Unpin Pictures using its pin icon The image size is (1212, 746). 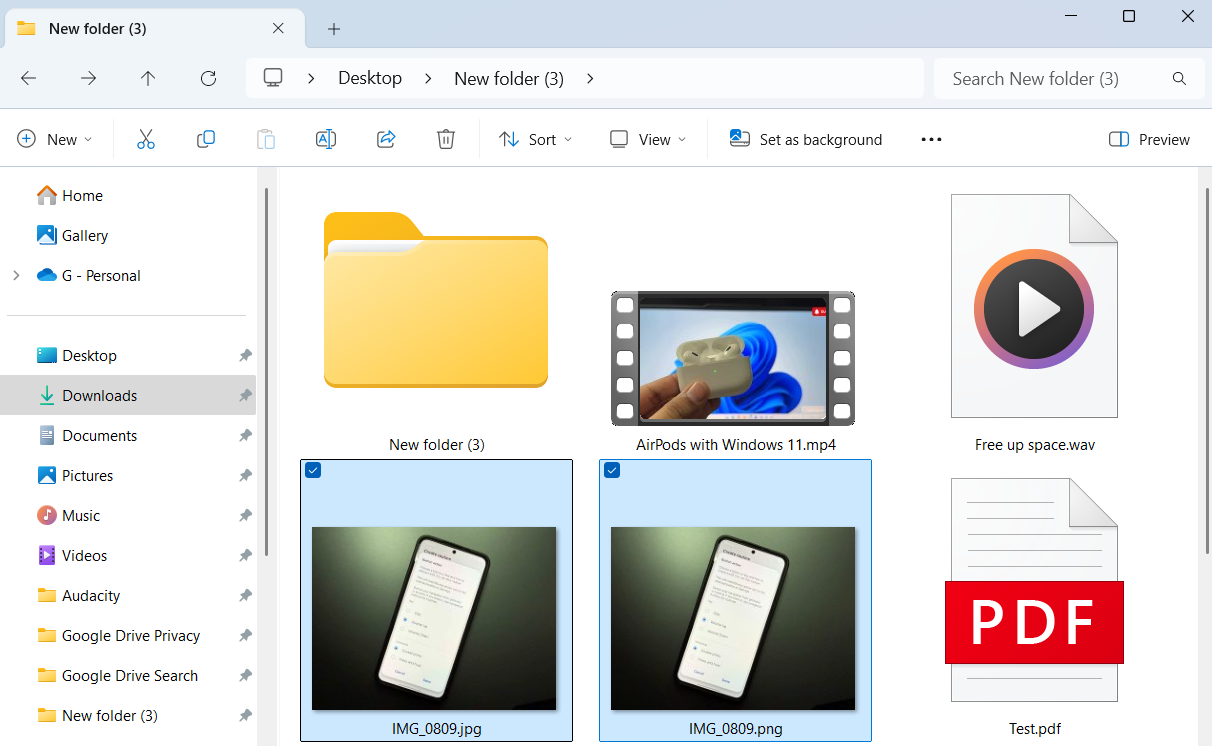[x=245, y=475]
